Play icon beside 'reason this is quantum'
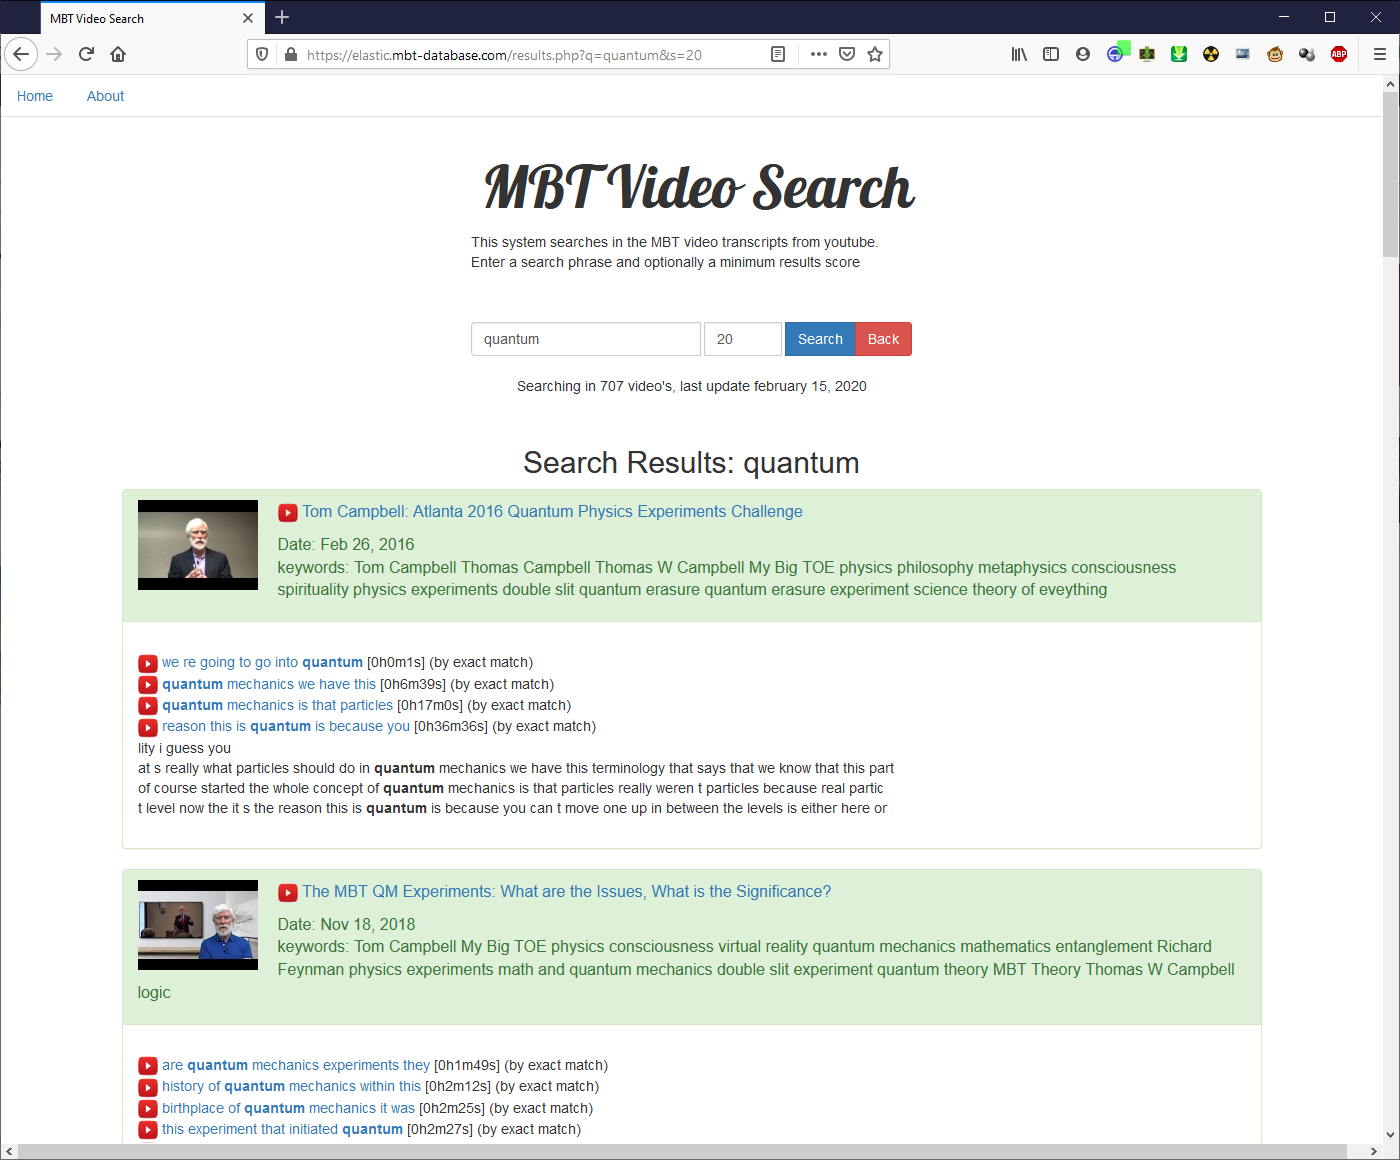The width and height of the screenshot is (1400, 1160). pyautogui.click(x=148, y=727)
